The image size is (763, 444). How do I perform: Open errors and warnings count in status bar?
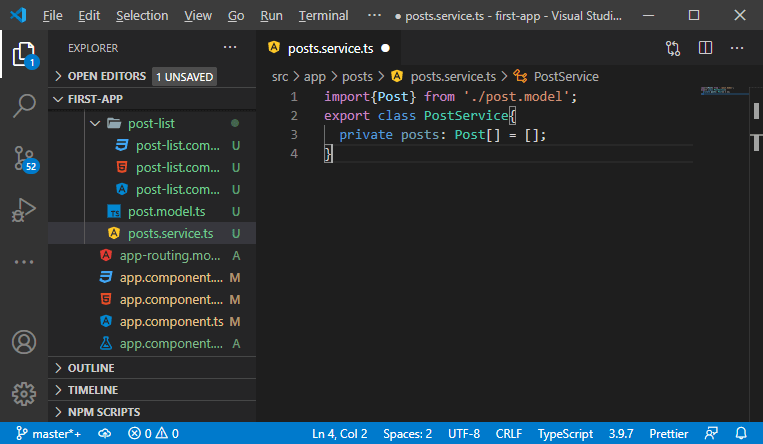tap(153, 433)
